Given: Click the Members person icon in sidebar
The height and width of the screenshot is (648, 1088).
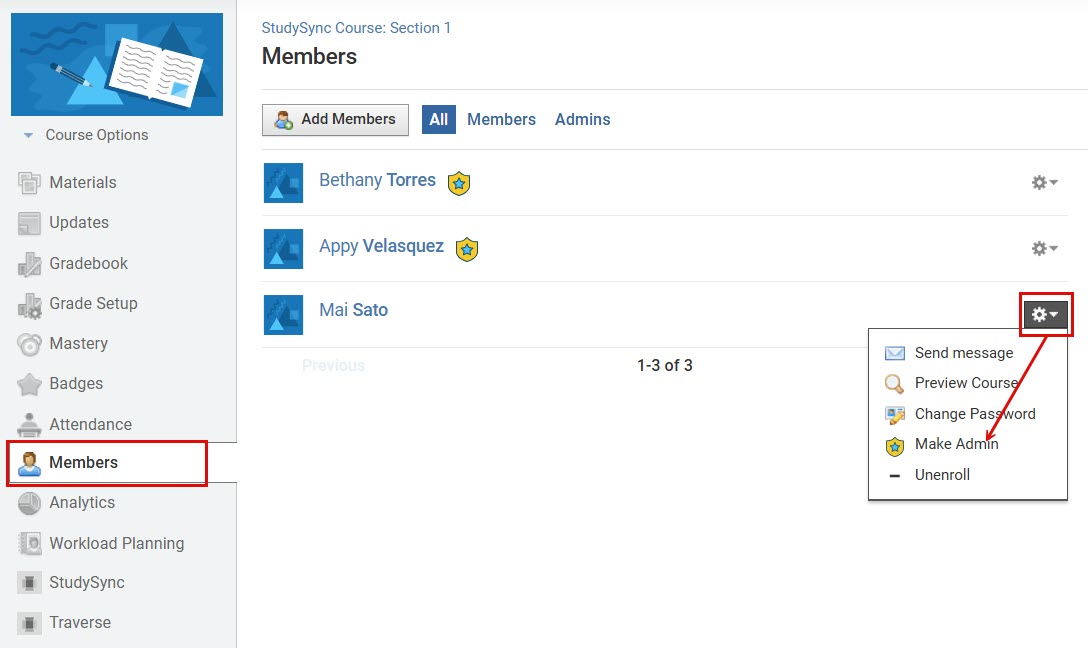Looking at the screenshot, I should [x=29, y=463].
